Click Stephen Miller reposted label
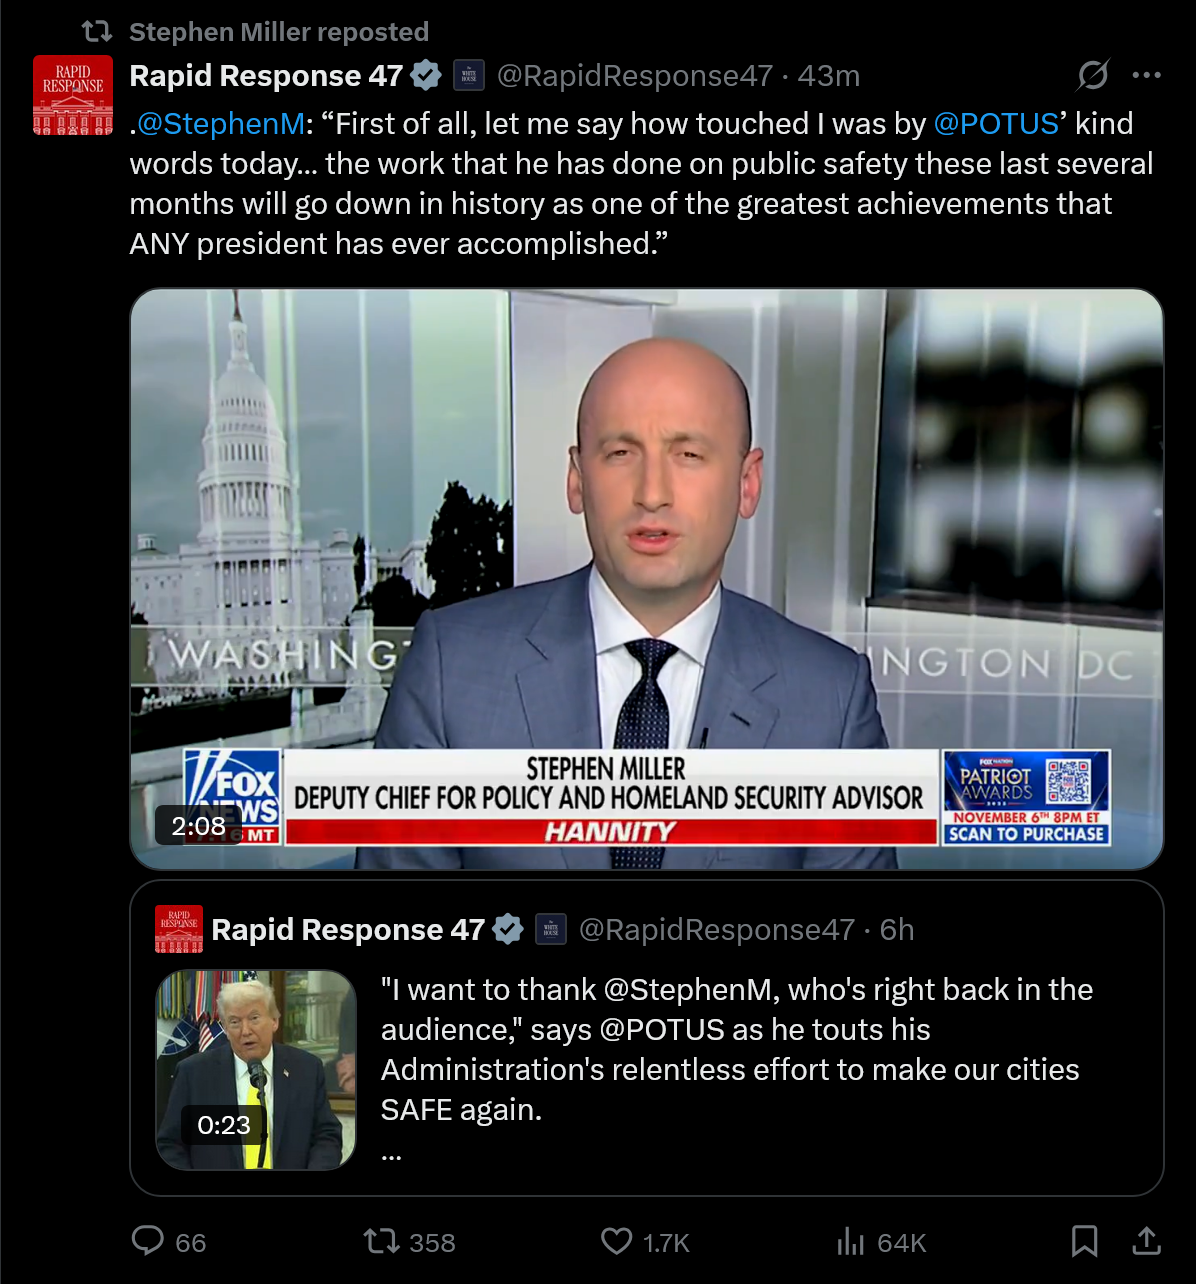This screenshot has height=1284, width=1196. (x=279, y=32)
